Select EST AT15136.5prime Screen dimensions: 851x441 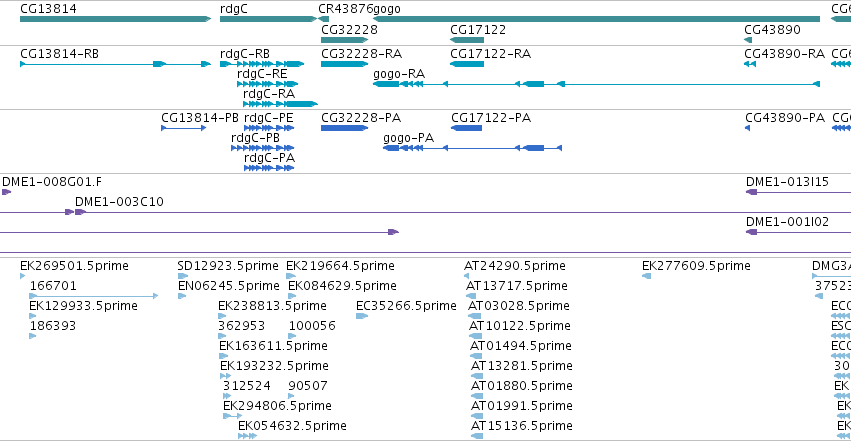pos(477,436)
